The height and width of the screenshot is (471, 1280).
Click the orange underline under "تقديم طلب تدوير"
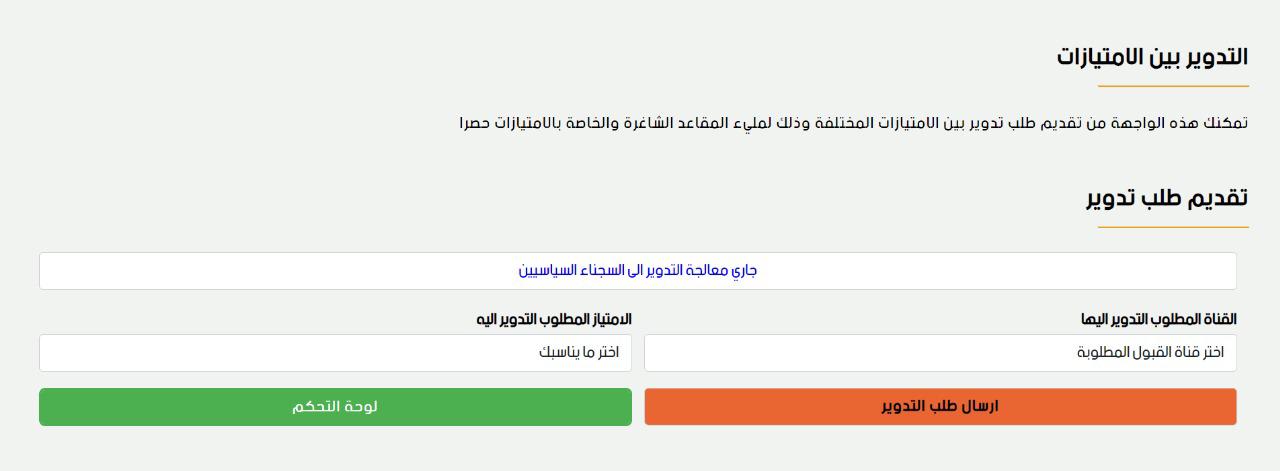click(1173, 227)
